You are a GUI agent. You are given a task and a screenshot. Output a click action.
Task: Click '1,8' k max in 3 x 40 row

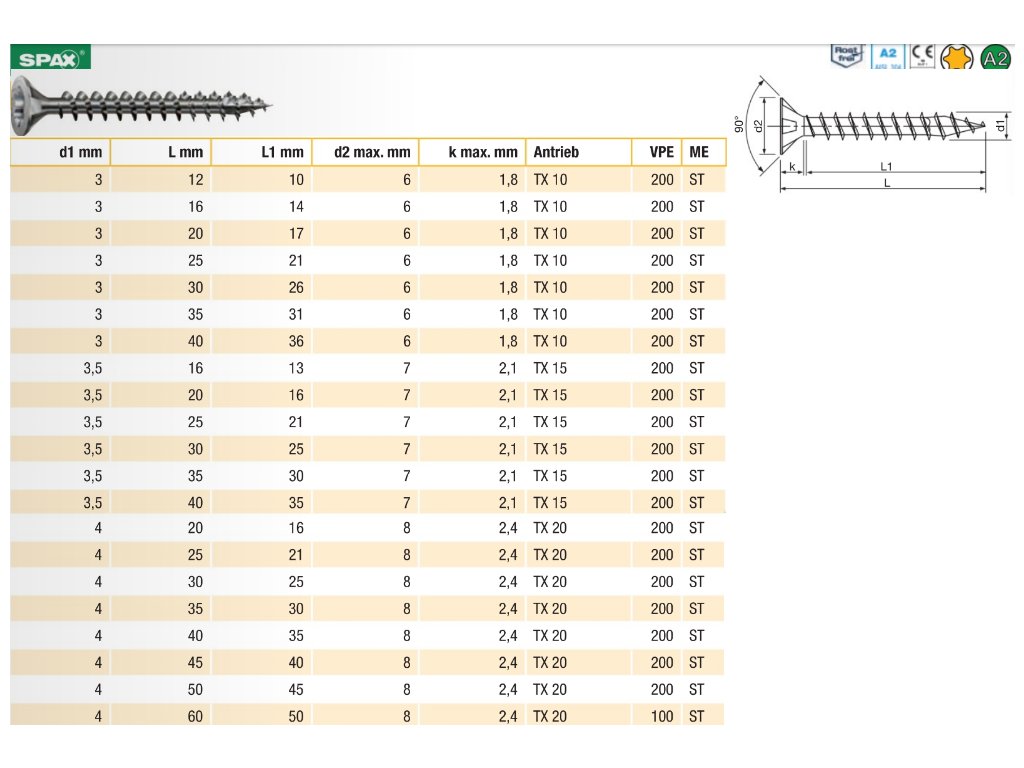508,341
